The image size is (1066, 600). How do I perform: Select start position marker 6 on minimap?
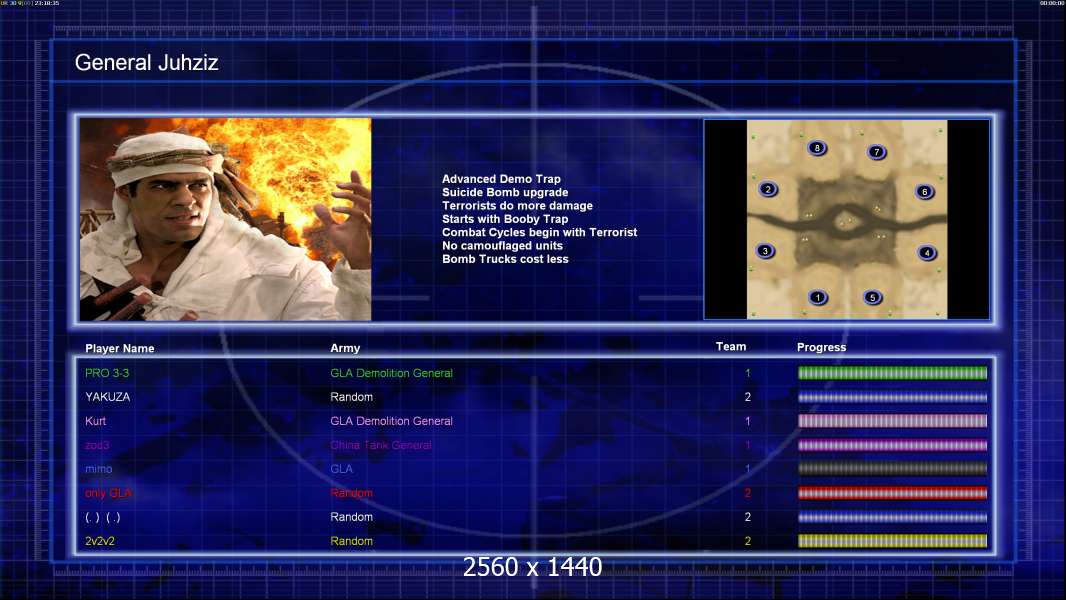[925, 192]
